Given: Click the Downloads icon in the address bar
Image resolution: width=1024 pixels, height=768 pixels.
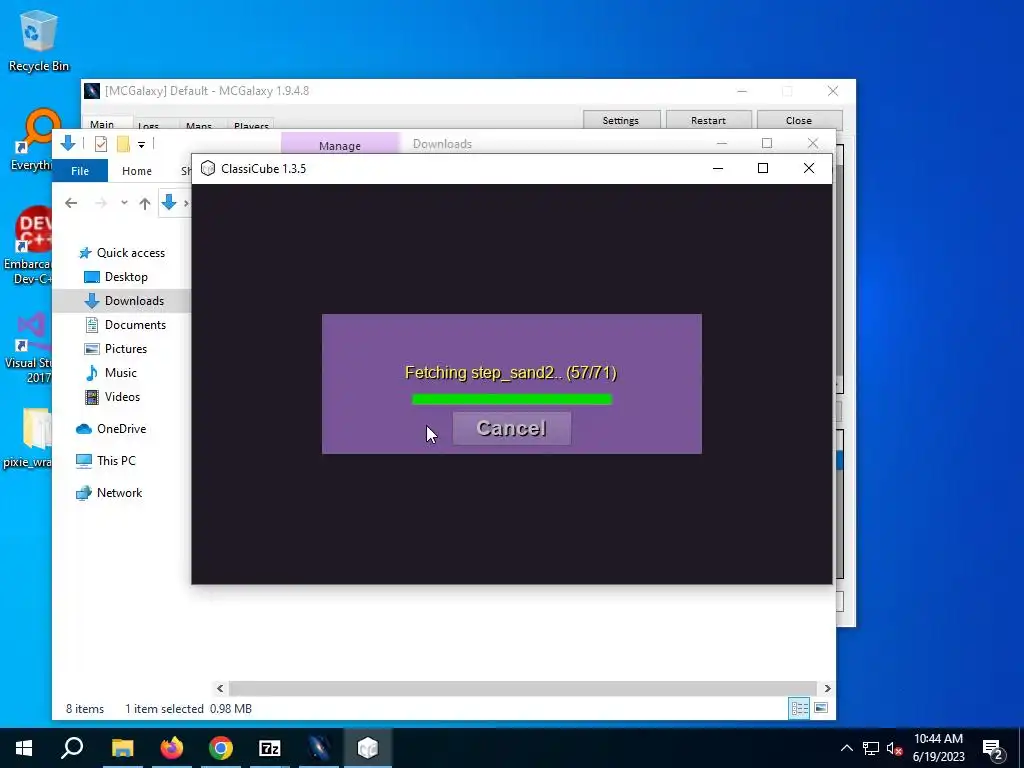Looking at the screenshot, I should [x=168, y=202].
